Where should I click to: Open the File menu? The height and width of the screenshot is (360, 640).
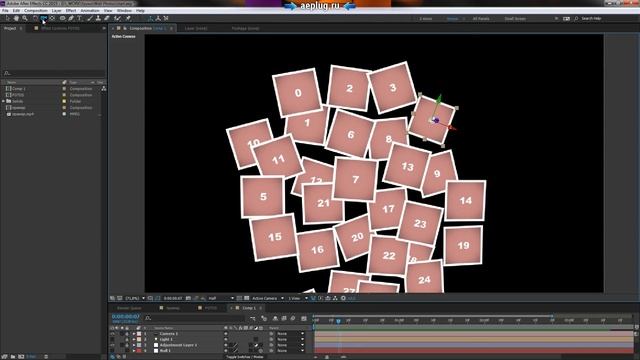[5, 11]
